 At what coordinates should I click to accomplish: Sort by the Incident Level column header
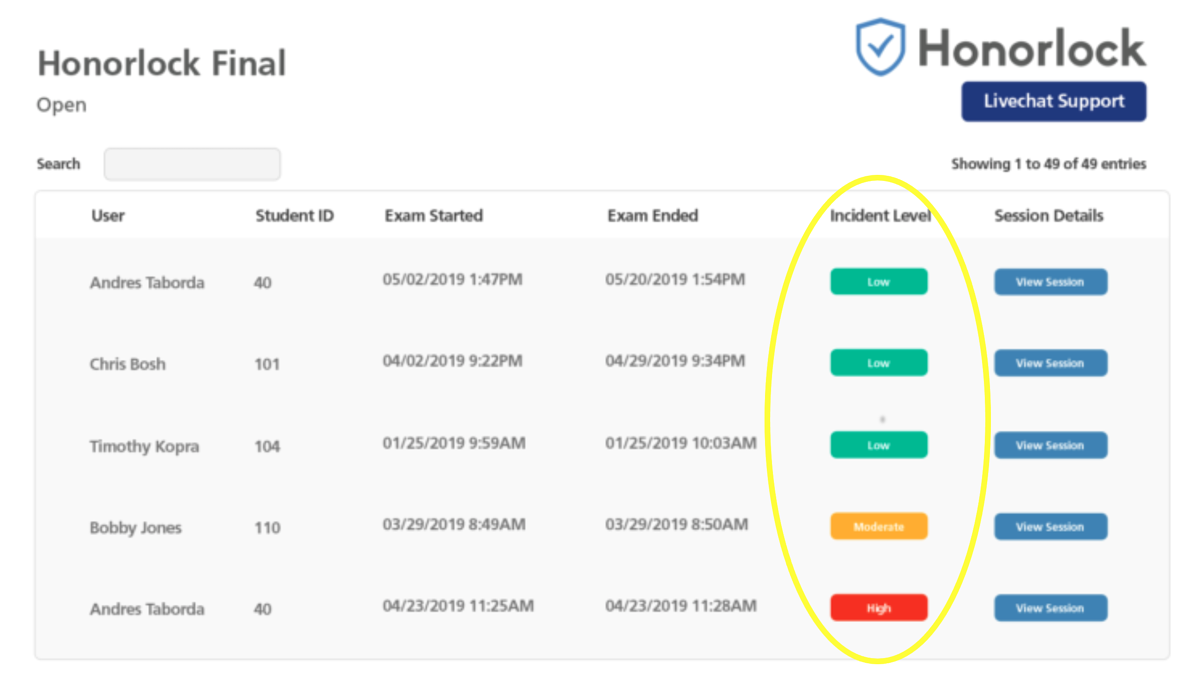coord(880,215)
